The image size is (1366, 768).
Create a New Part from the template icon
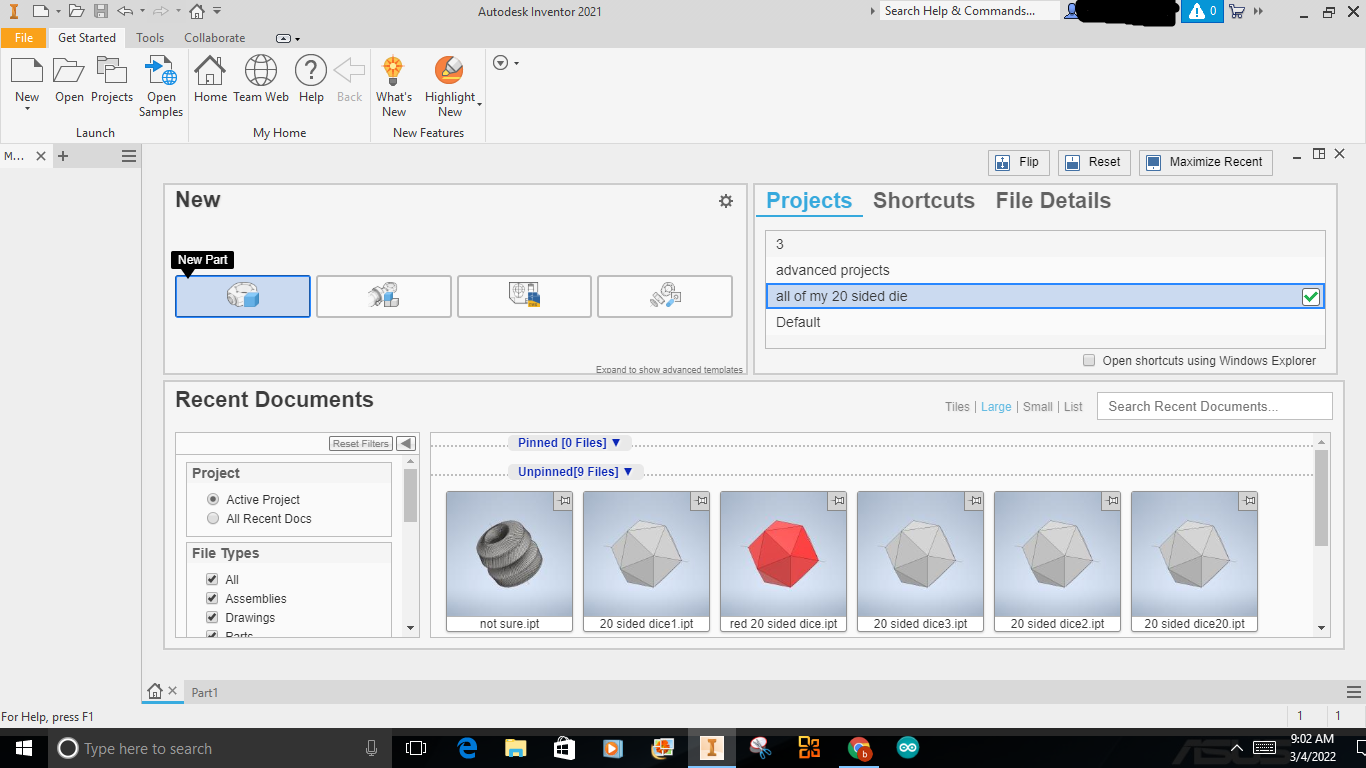(242, 296)
